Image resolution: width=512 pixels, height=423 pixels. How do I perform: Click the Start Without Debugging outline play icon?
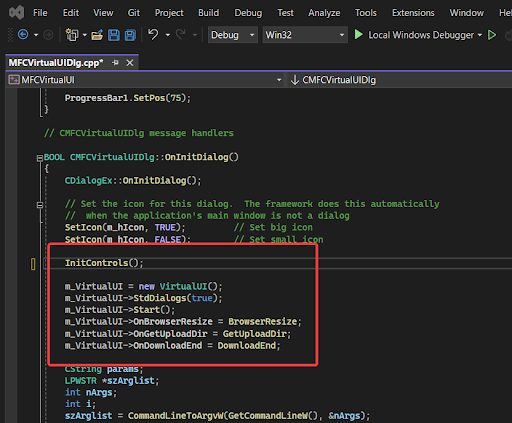point(492,35)
